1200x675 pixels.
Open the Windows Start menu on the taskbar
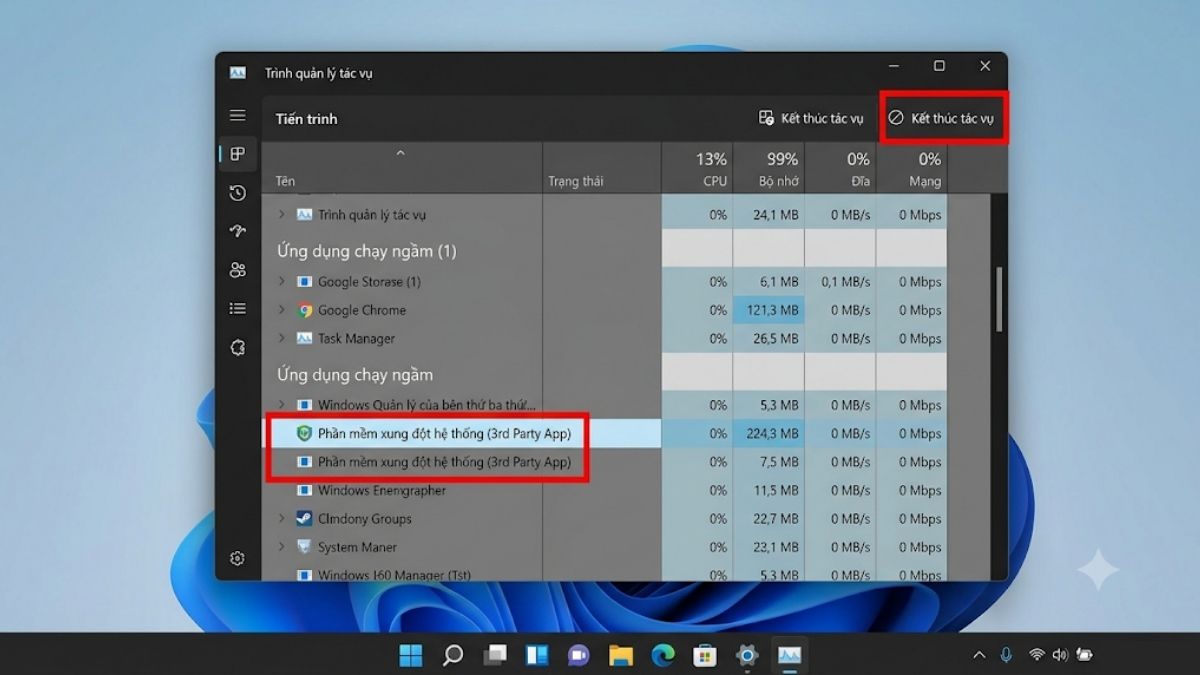[411, 655]
